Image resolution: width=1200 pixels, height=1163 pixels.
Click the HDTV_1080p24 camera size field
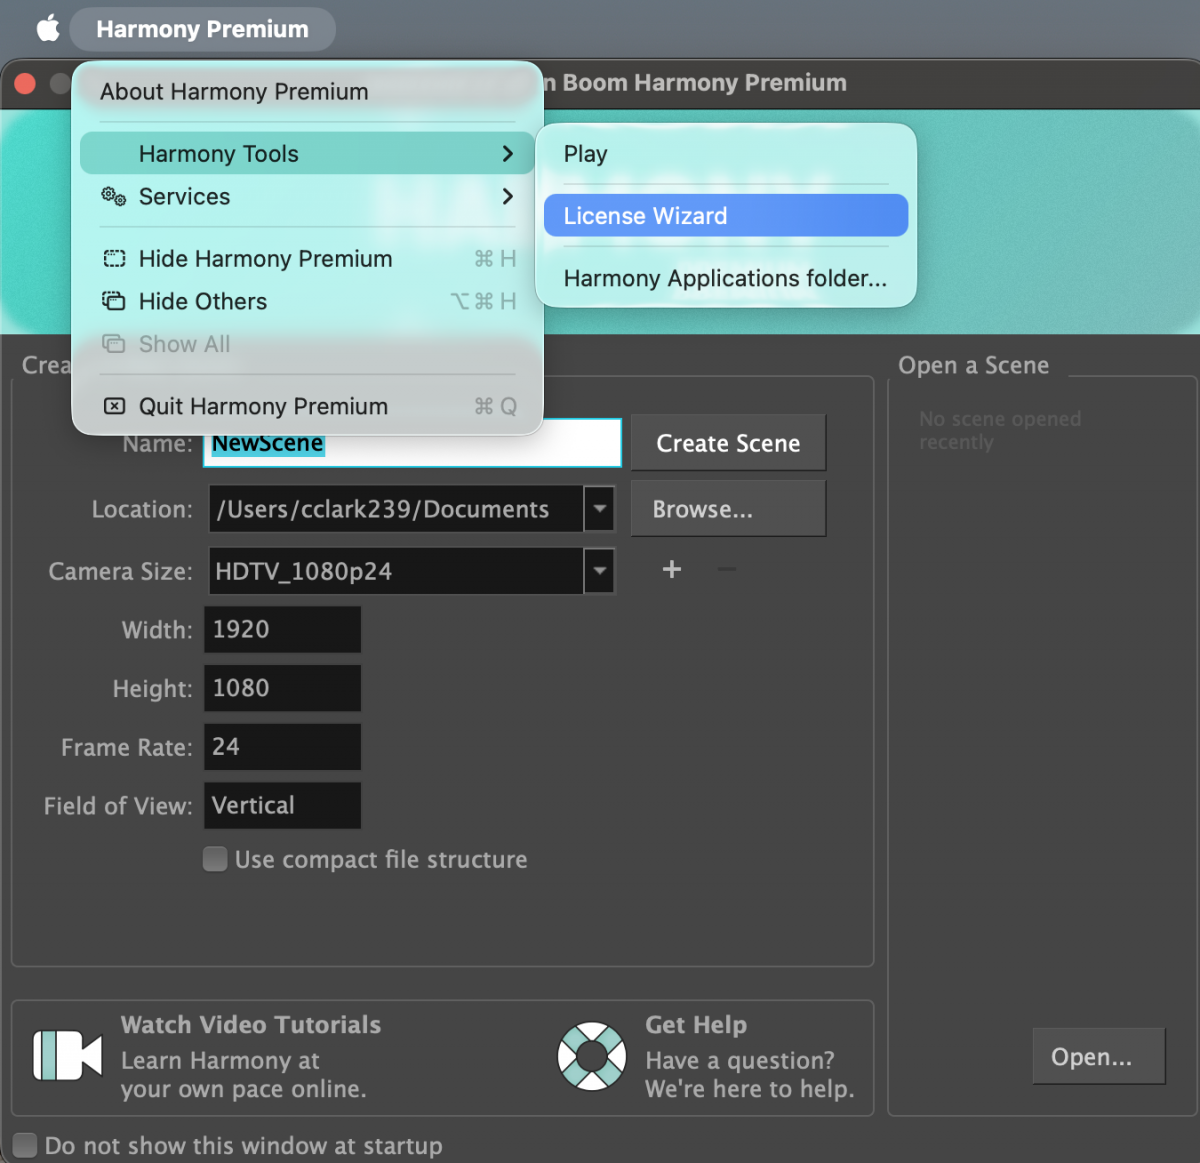coord(396,571)
